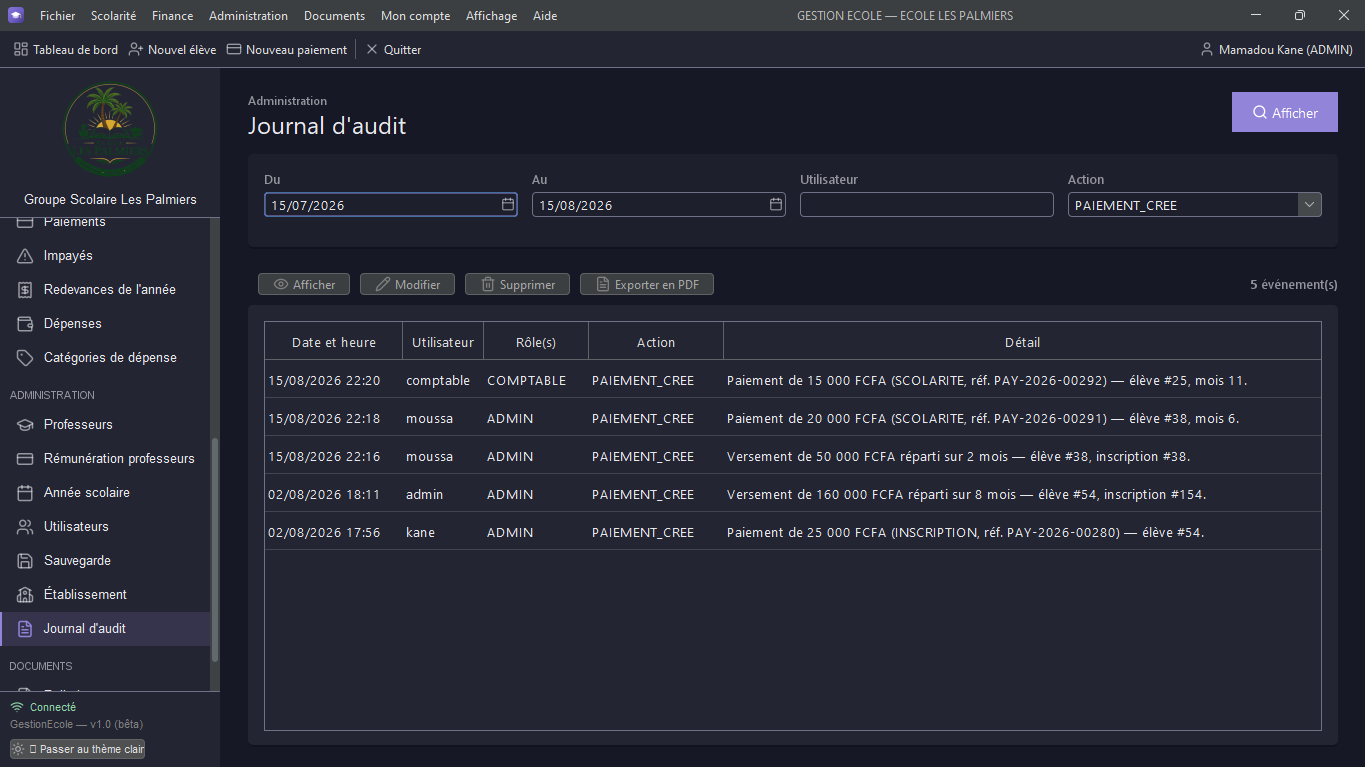Screen dimensions: 1365x767
Task: Click the Professeurs graduation cap icon
Action: click(x=25, y=425)
